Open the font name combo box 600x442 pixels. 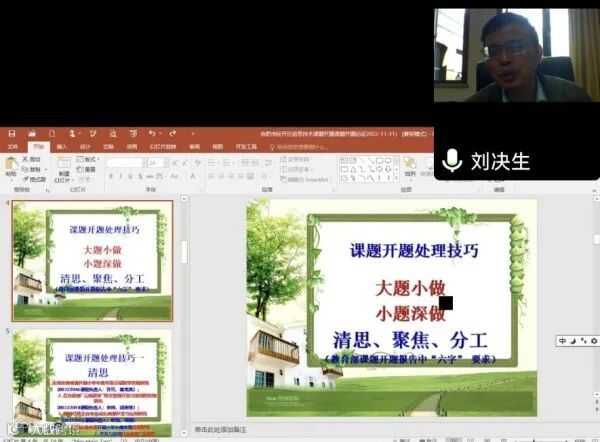coord(126,163)
